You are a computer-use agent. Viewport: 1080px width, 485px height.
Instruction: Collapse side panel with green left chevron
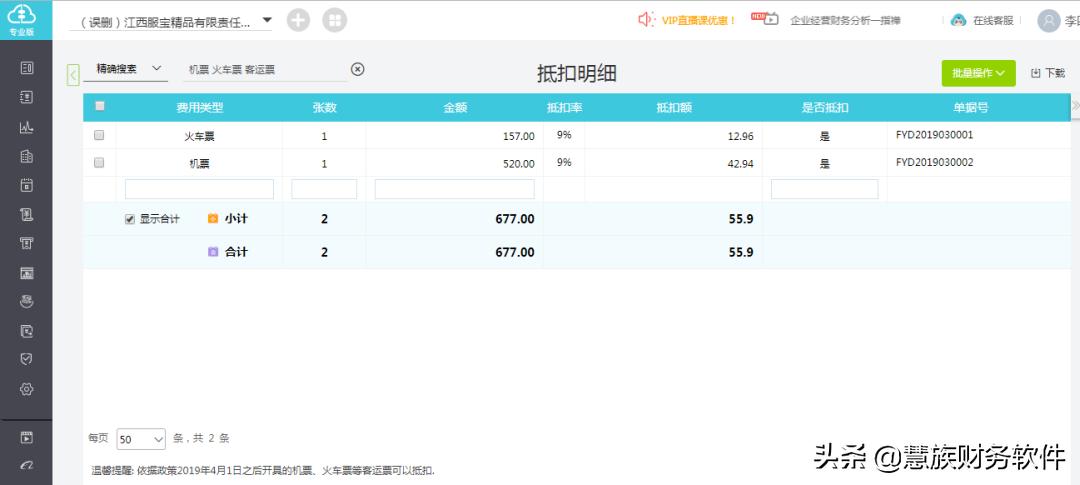pos(73,74)
